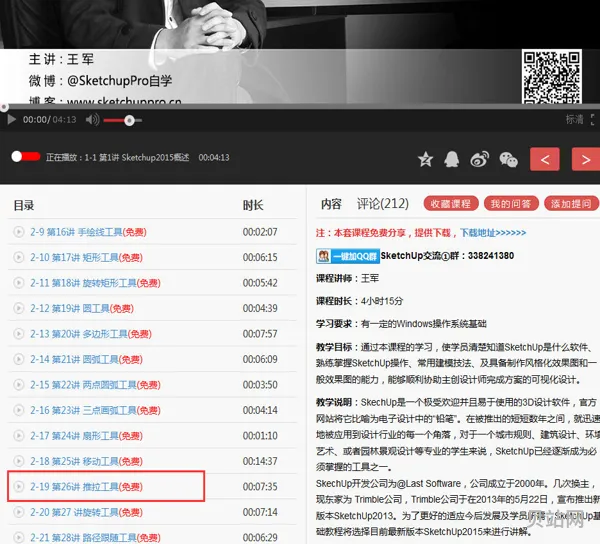Open lesson 2-18 第25讲 移动工具
This screenshot has width=600, height=544.
[86, 461]
